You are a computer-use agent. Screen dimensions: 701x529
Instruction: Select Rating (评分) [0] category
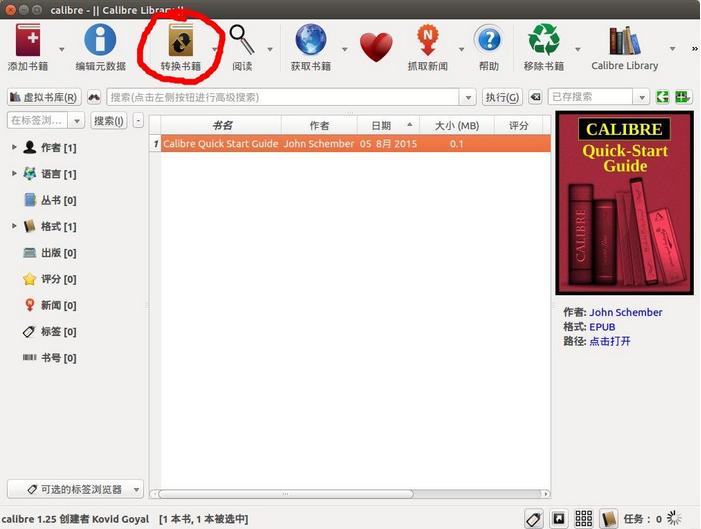(50, 279)
